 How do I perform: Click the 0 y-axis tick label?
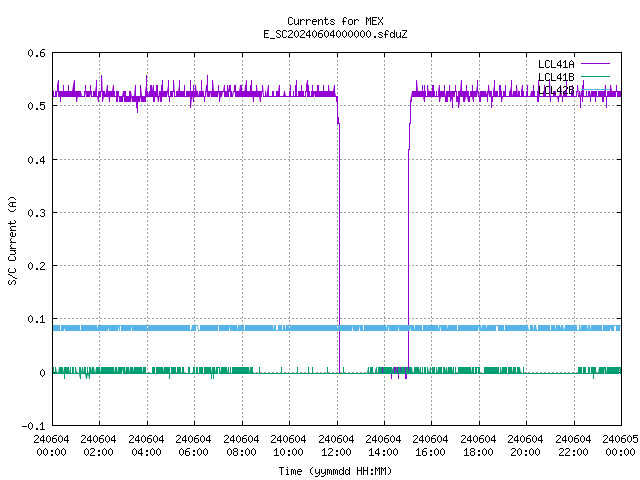click(42, 373)
